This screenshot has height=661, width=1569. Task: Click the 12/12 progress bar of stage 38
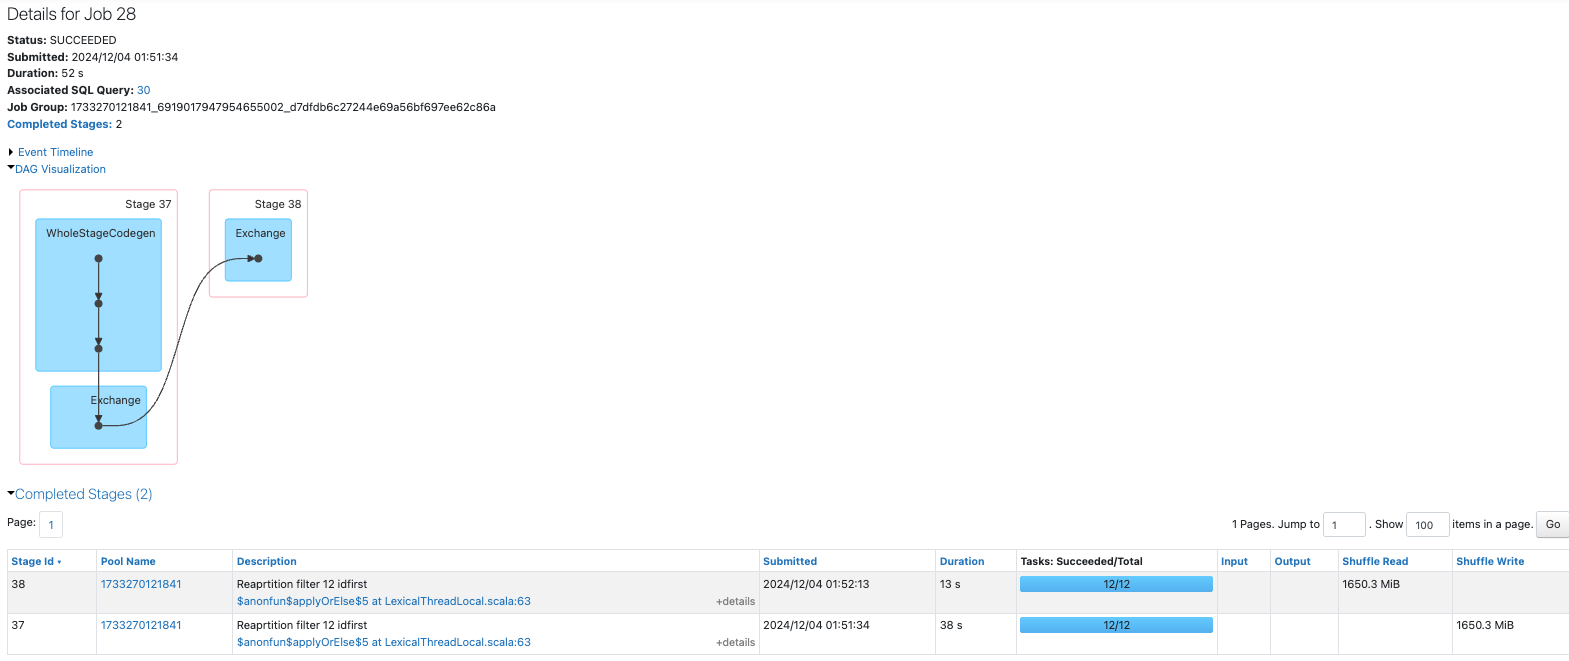[x=1116, y=584]
